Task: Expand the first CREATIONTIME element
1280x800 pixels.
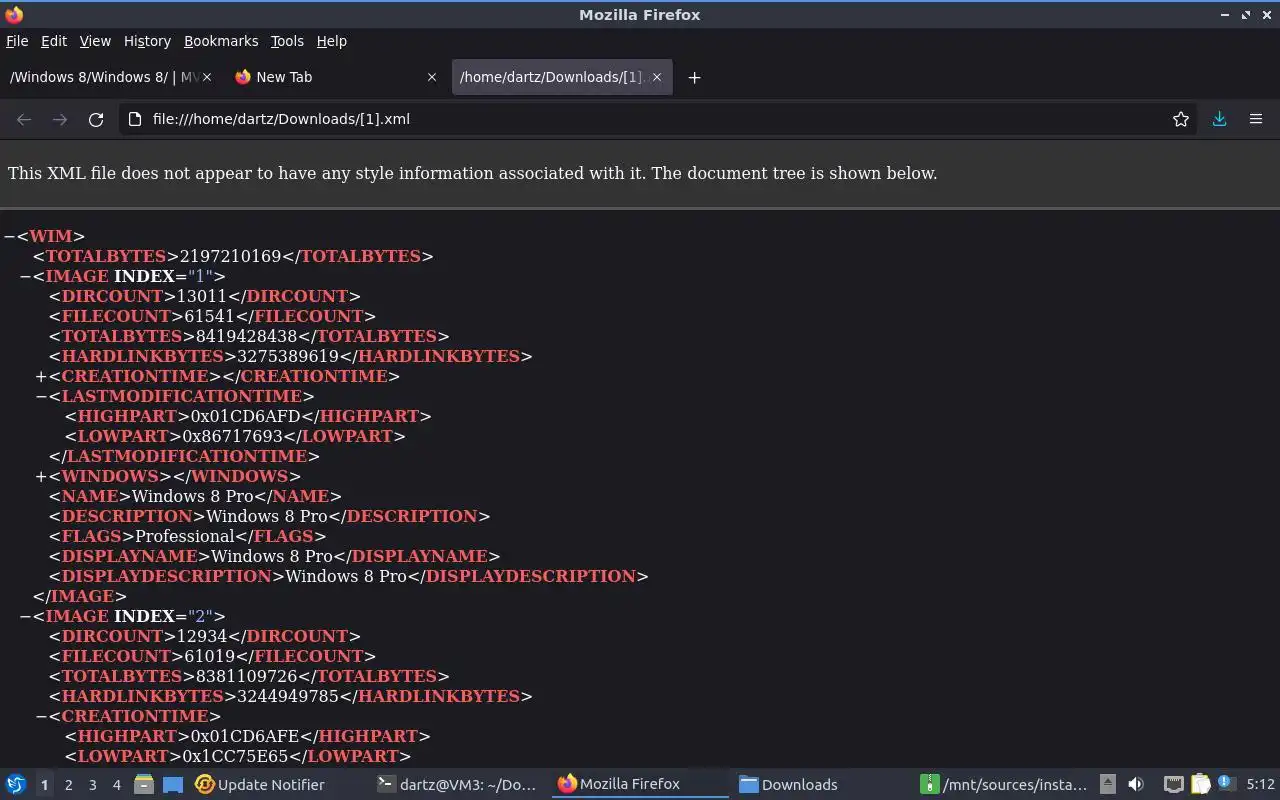Action: pos(42,376)
